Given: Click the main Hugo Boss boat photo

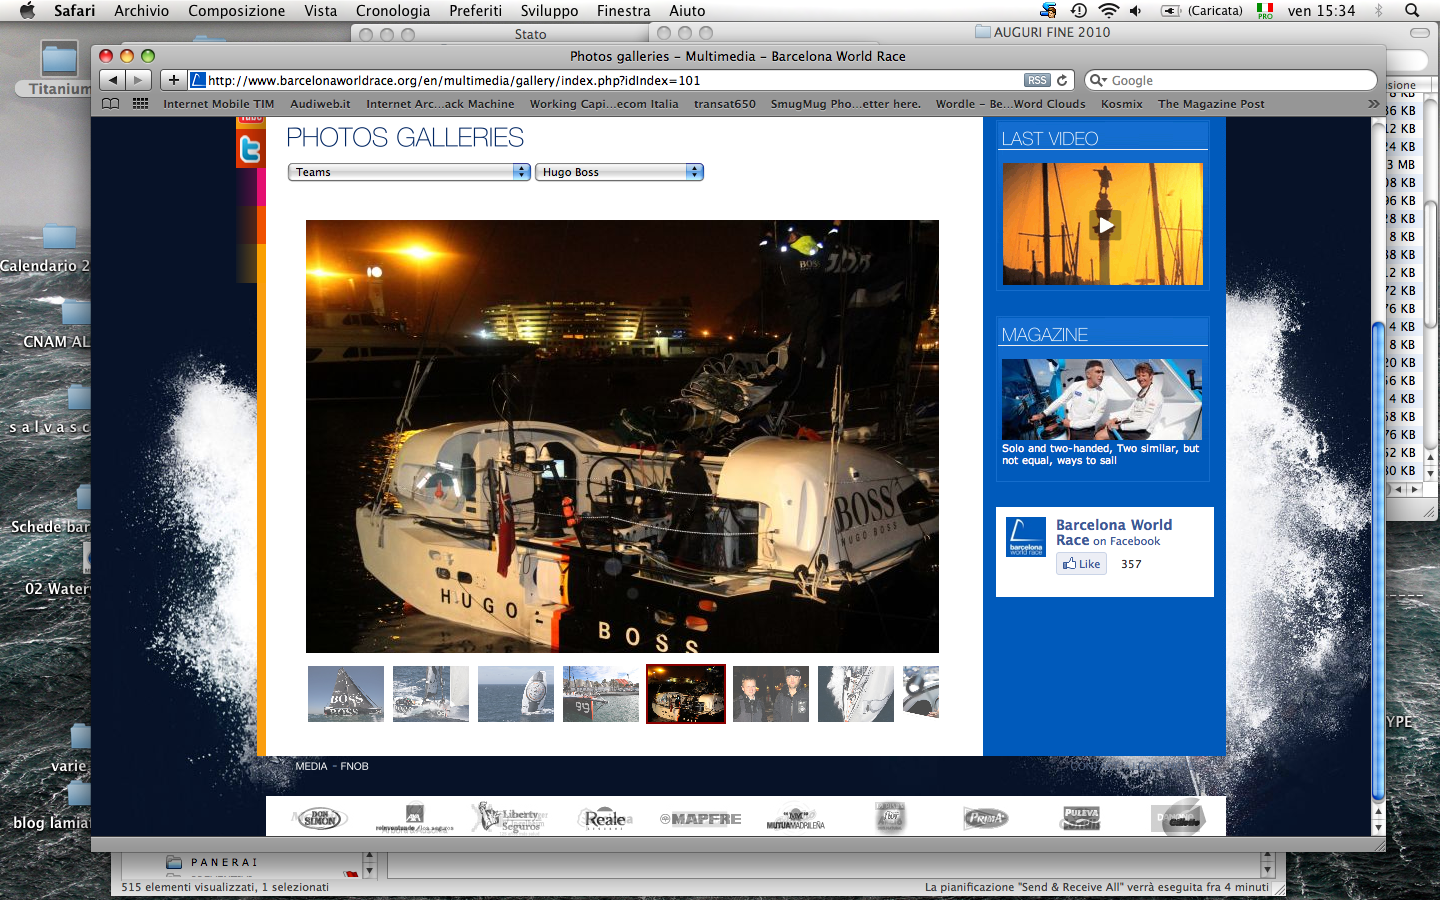Looking at the screenshot, I should 622,436.
